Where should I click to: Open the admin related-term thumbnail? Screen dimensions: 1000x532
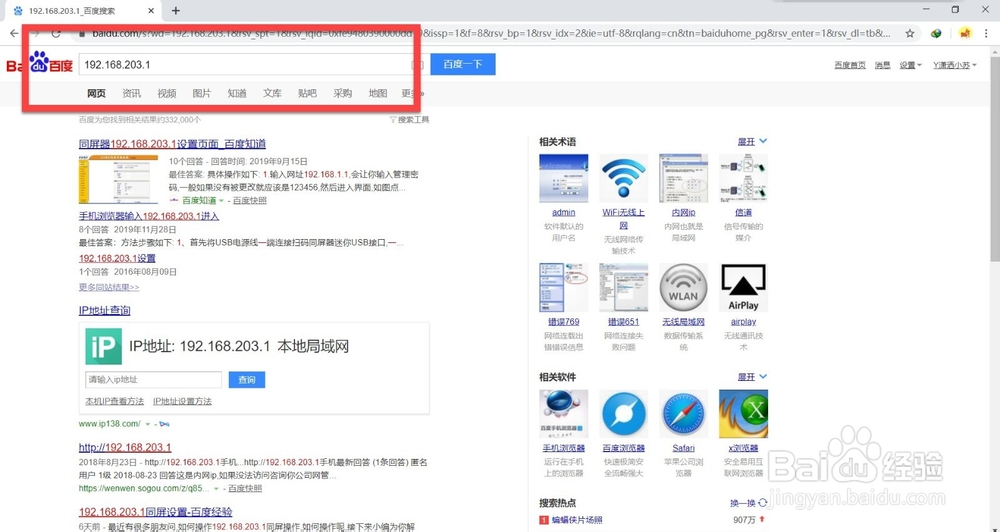click(x=563, y=179)
